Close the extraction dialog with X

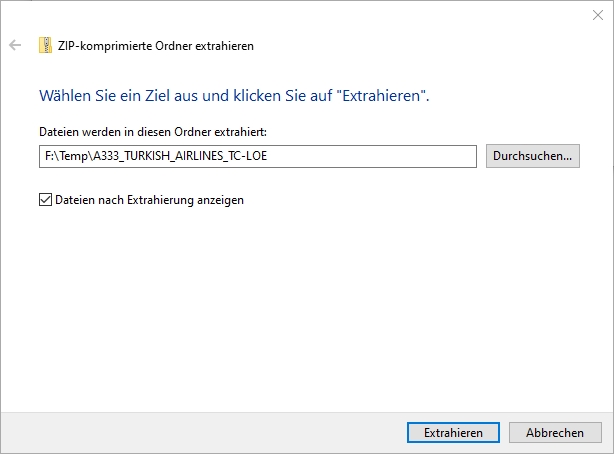tap(597, 15)
